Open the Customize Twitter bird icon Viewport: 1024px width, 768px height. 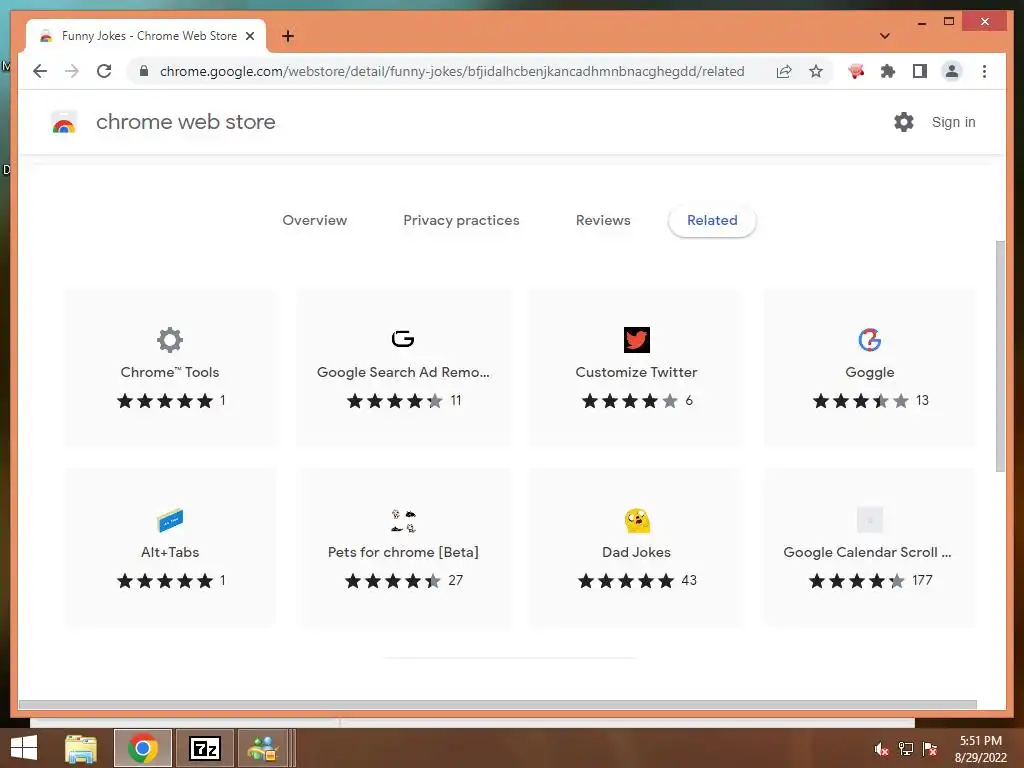point(637,340)
